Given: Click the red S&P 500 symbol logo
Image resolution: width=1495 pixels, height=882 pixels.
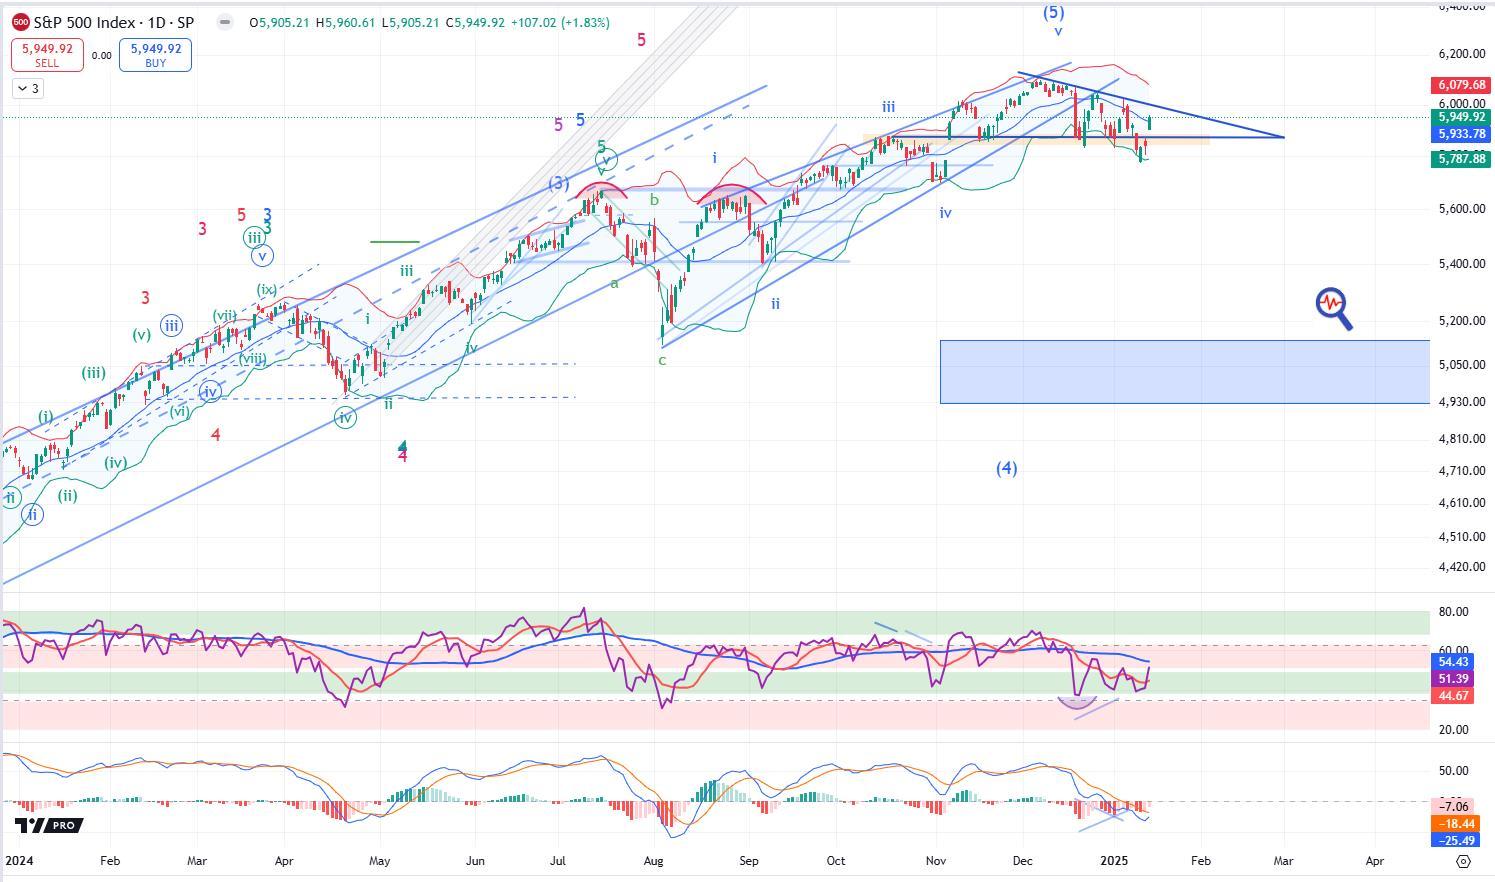Looking at the screenshot, I should (20, 22).
